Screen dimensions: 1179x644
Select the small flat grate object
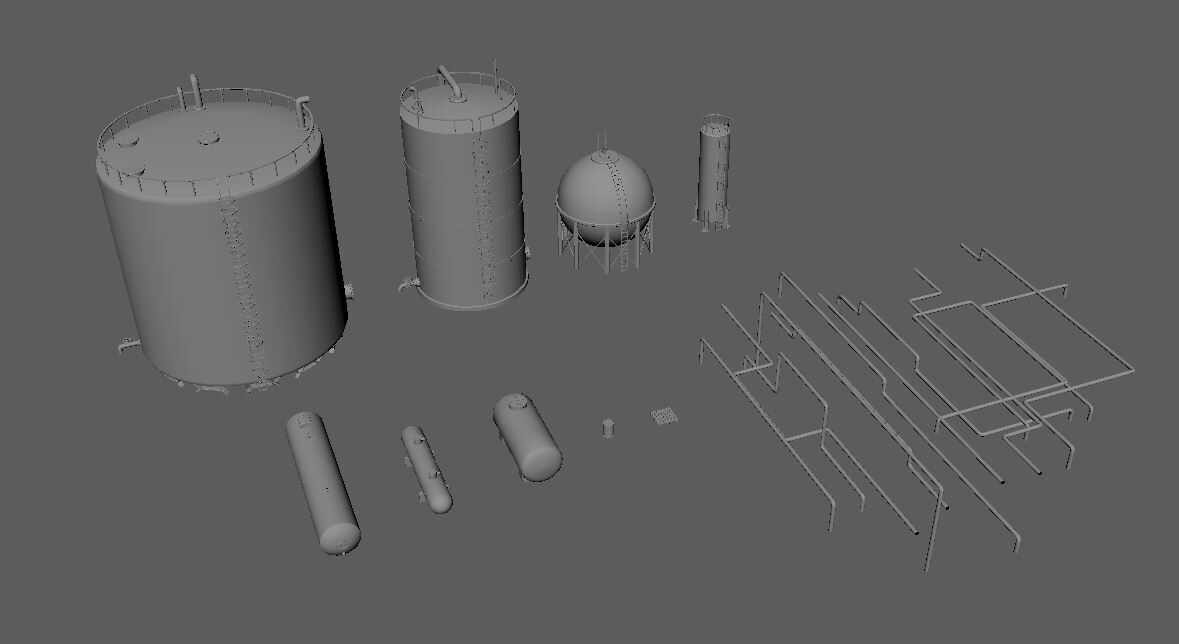coord(664,415)
